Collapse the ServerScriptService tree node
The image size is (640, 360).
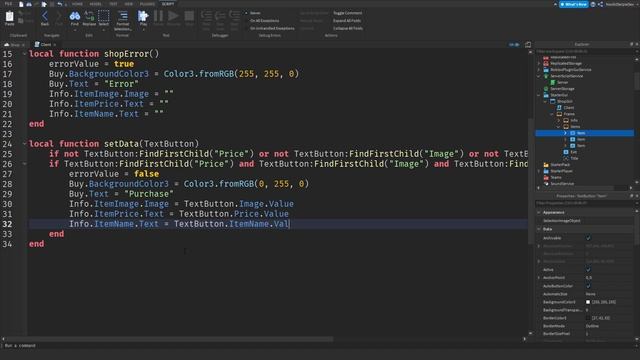539,76
